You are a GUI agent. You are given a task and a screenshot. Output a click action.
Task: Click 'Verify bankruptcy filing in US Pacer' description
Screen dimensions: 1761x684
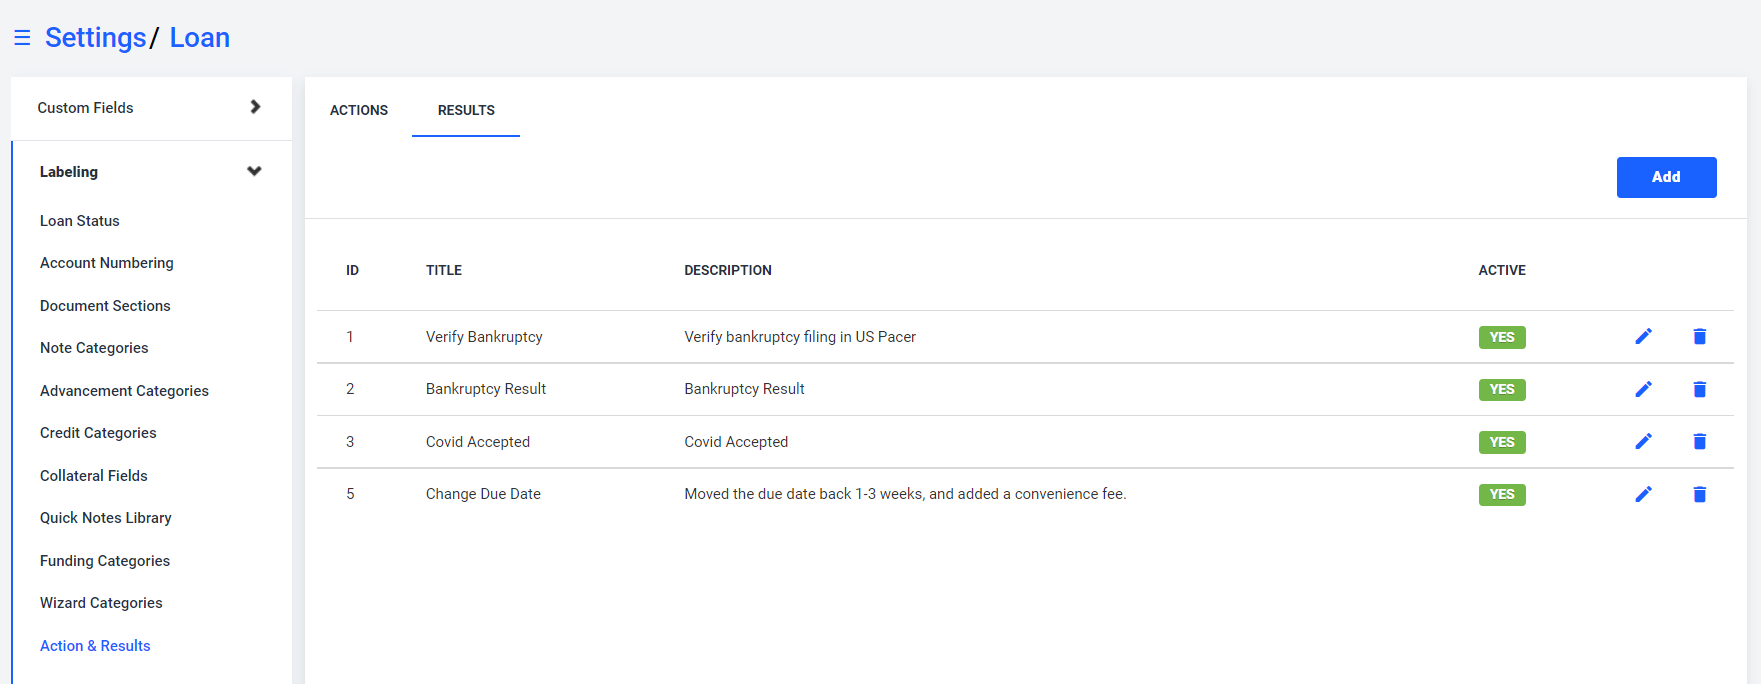tap(800, 337)
